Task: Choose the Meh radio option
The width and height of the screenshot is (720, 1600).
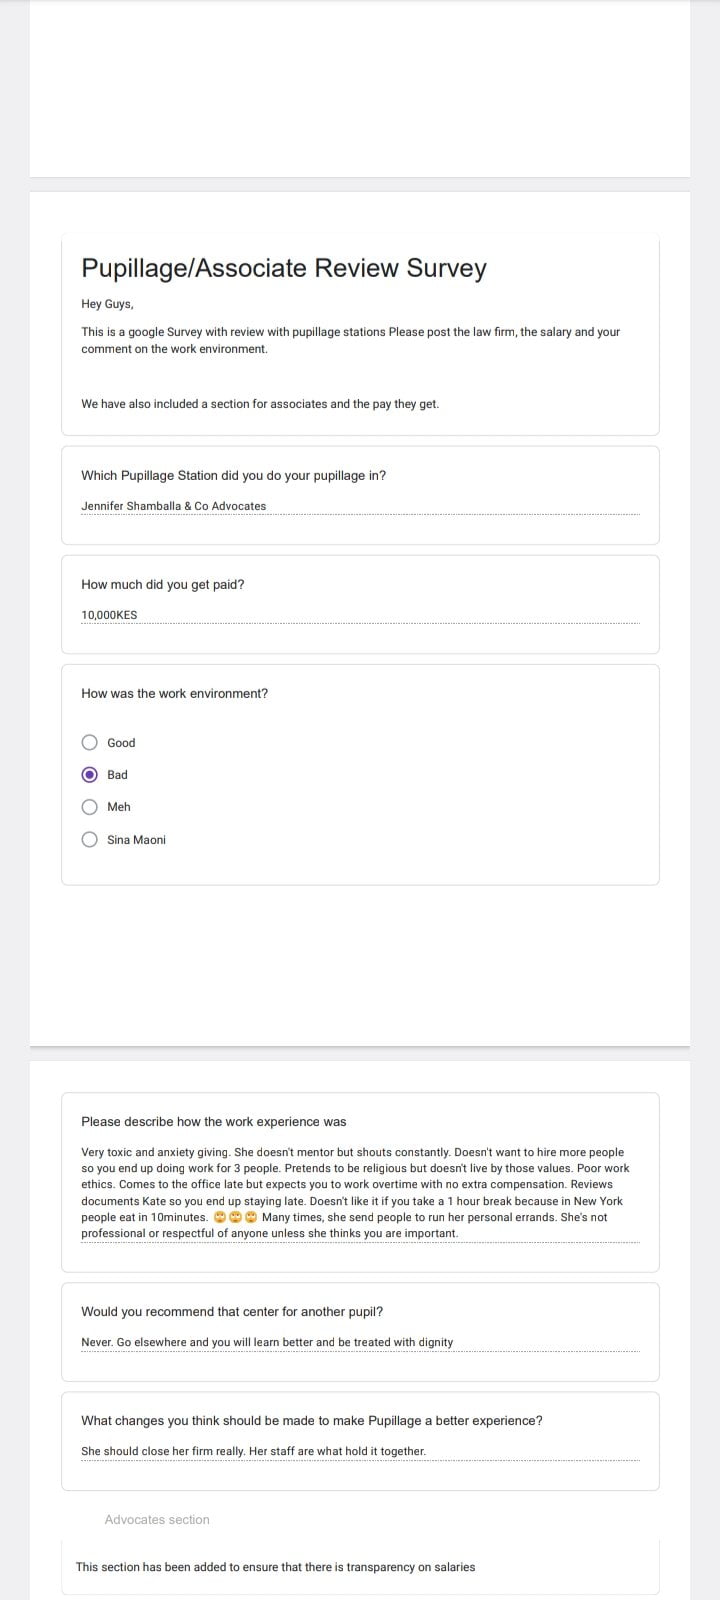Action: coord(90,807)
